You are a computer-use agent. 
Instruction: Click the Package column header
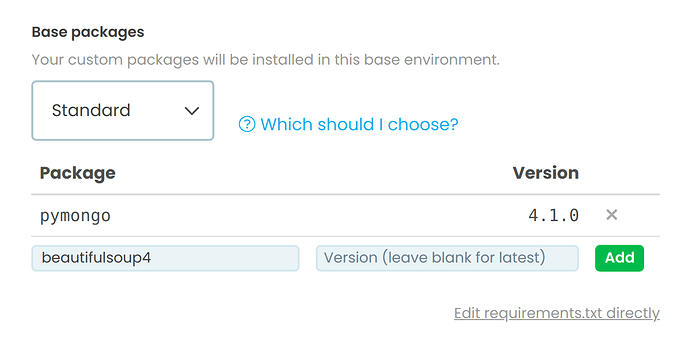point(77,173)
